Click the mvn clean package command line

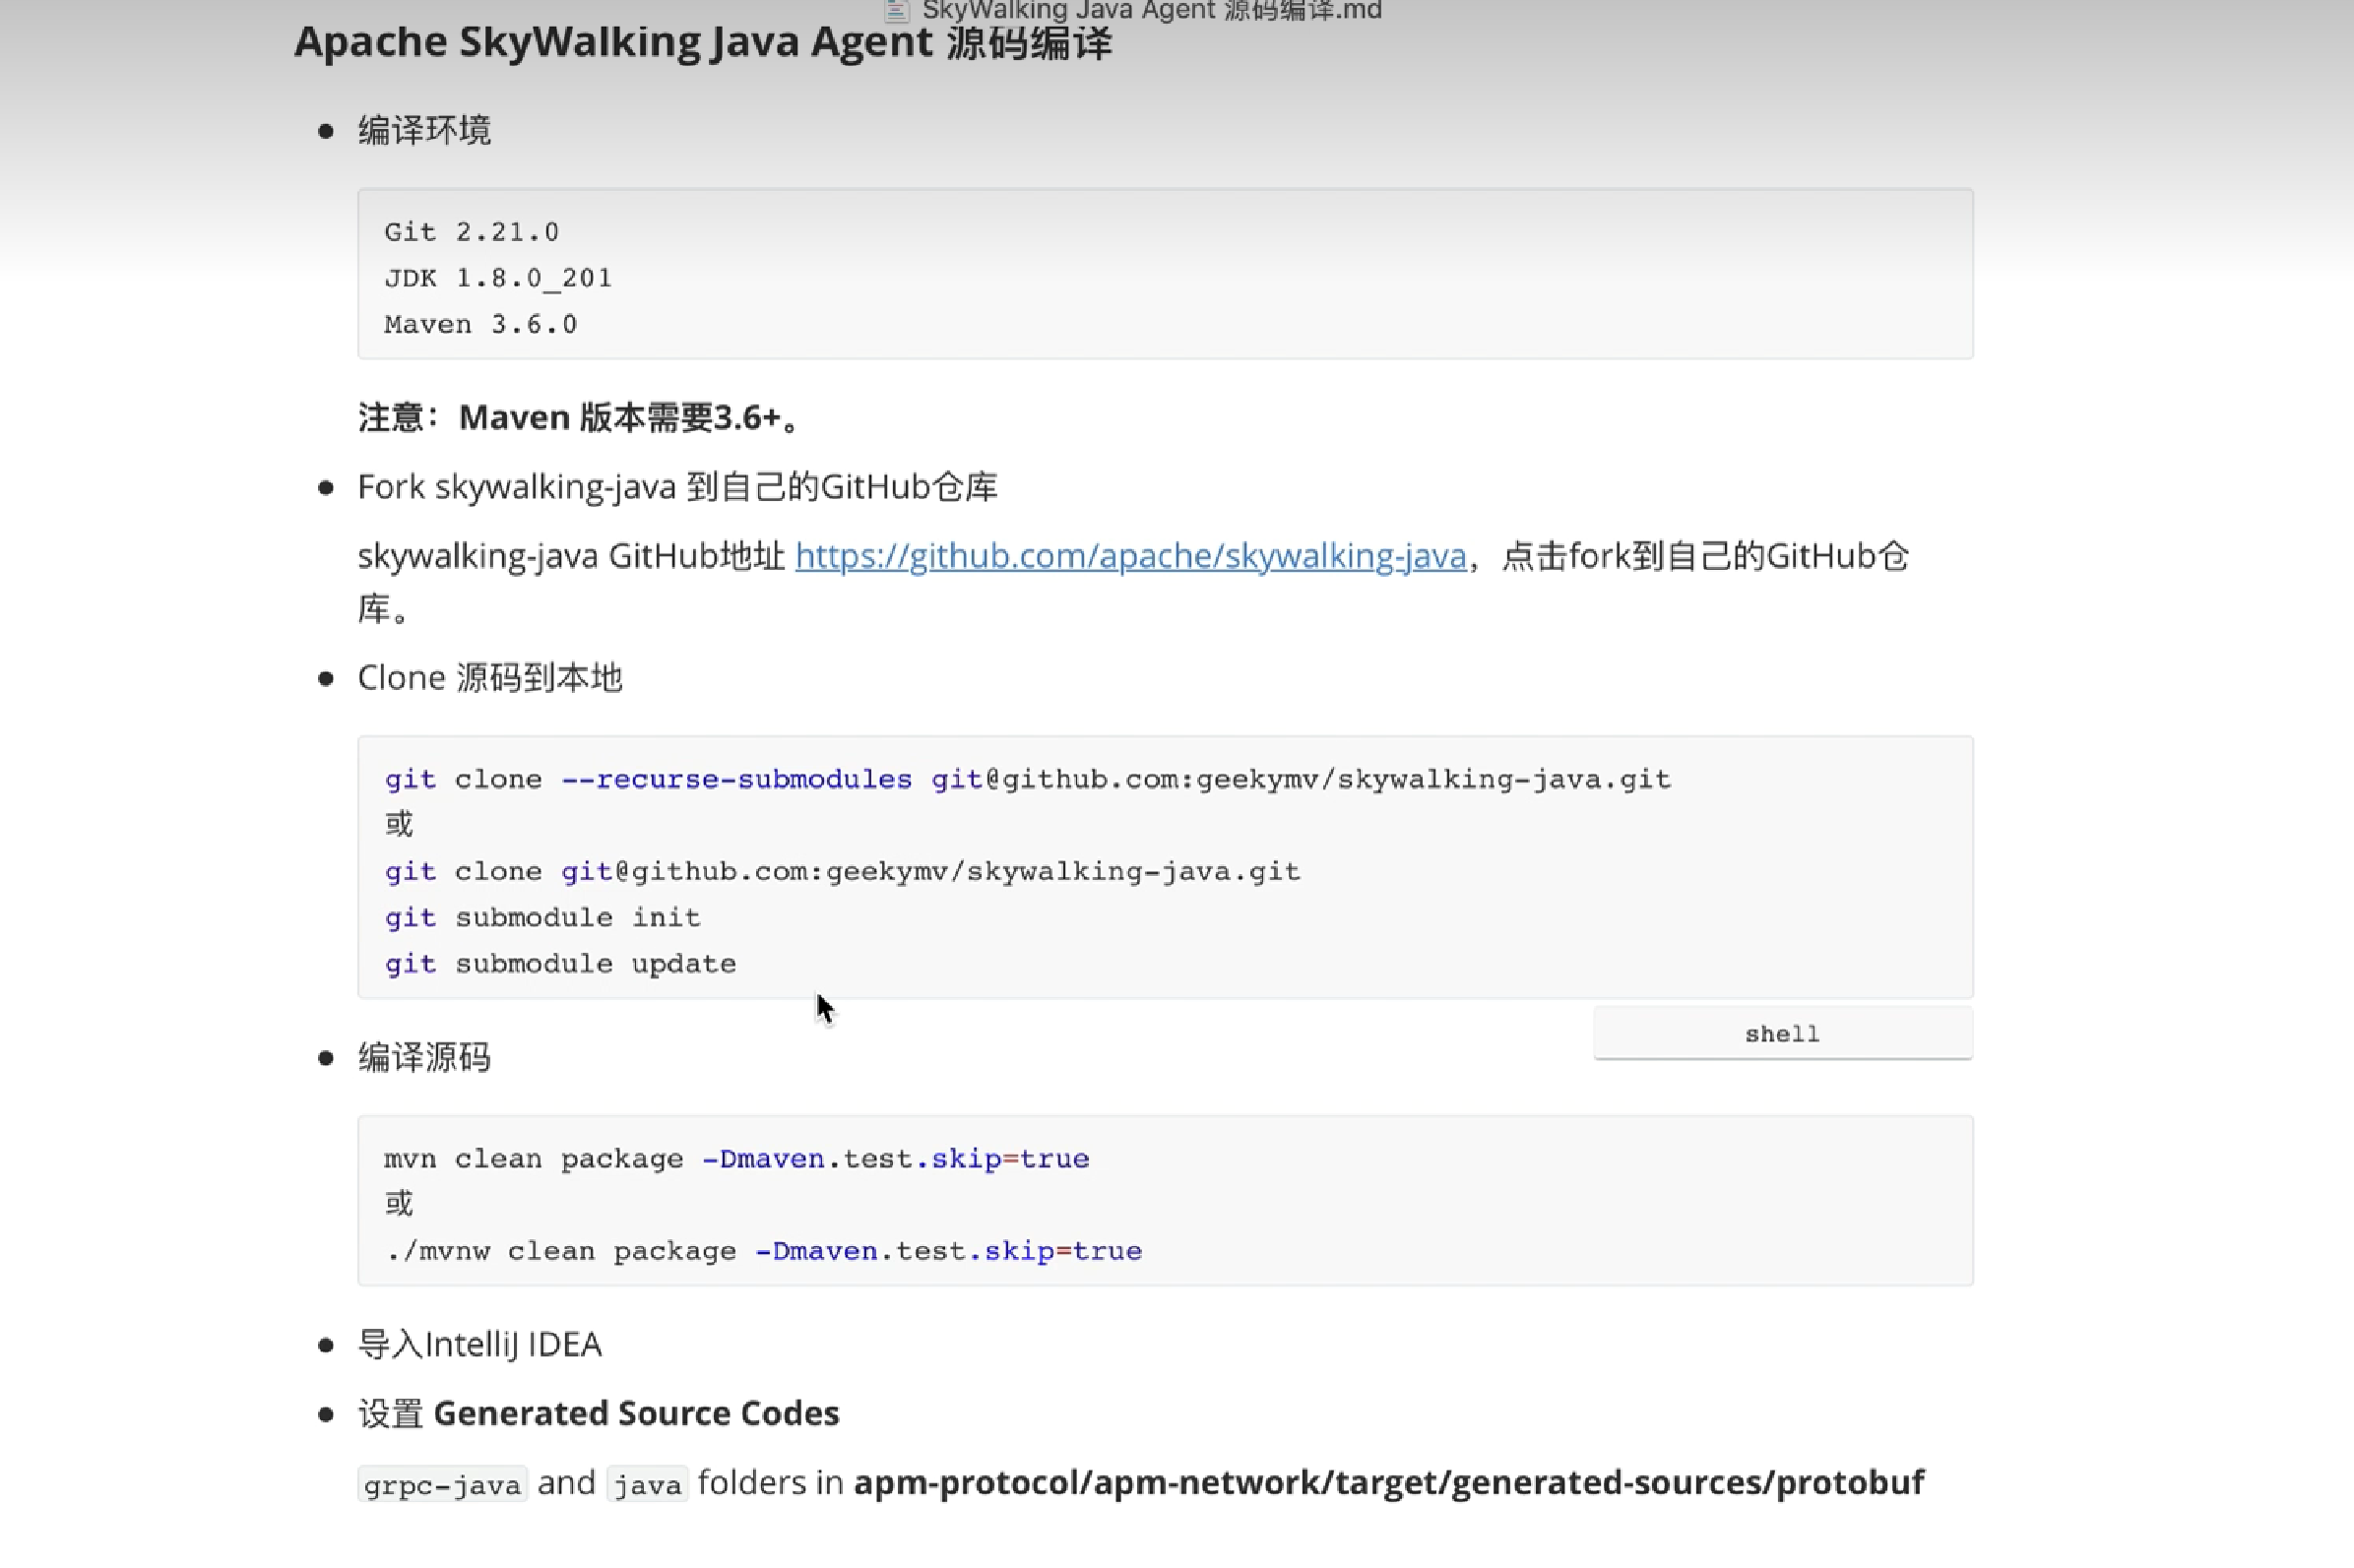[x=736, y=1158]
